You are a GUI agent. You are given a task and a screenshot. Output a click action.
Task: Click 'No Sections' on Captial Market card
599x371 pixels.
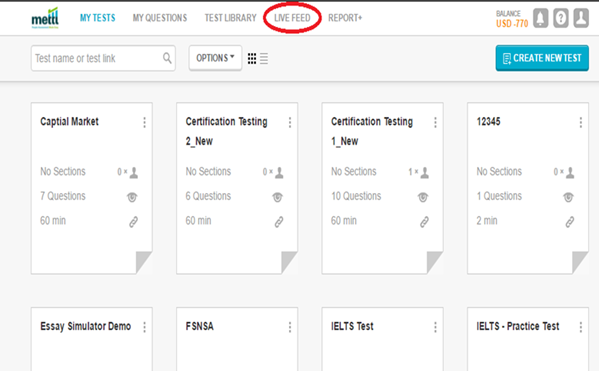[x=63, y=172]
